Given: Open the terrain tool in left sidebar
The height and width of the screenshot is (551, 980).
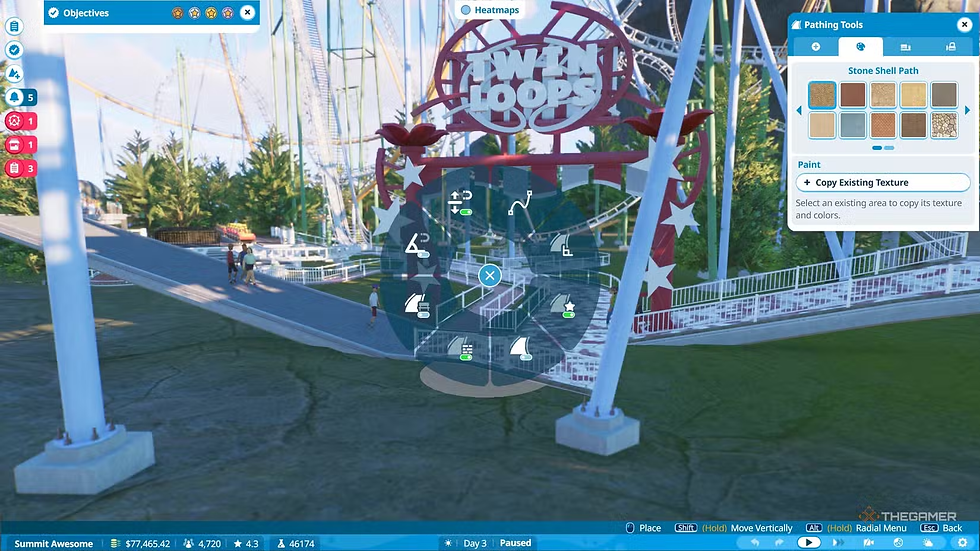Looking at the screenshot, I should click(14, 74).
